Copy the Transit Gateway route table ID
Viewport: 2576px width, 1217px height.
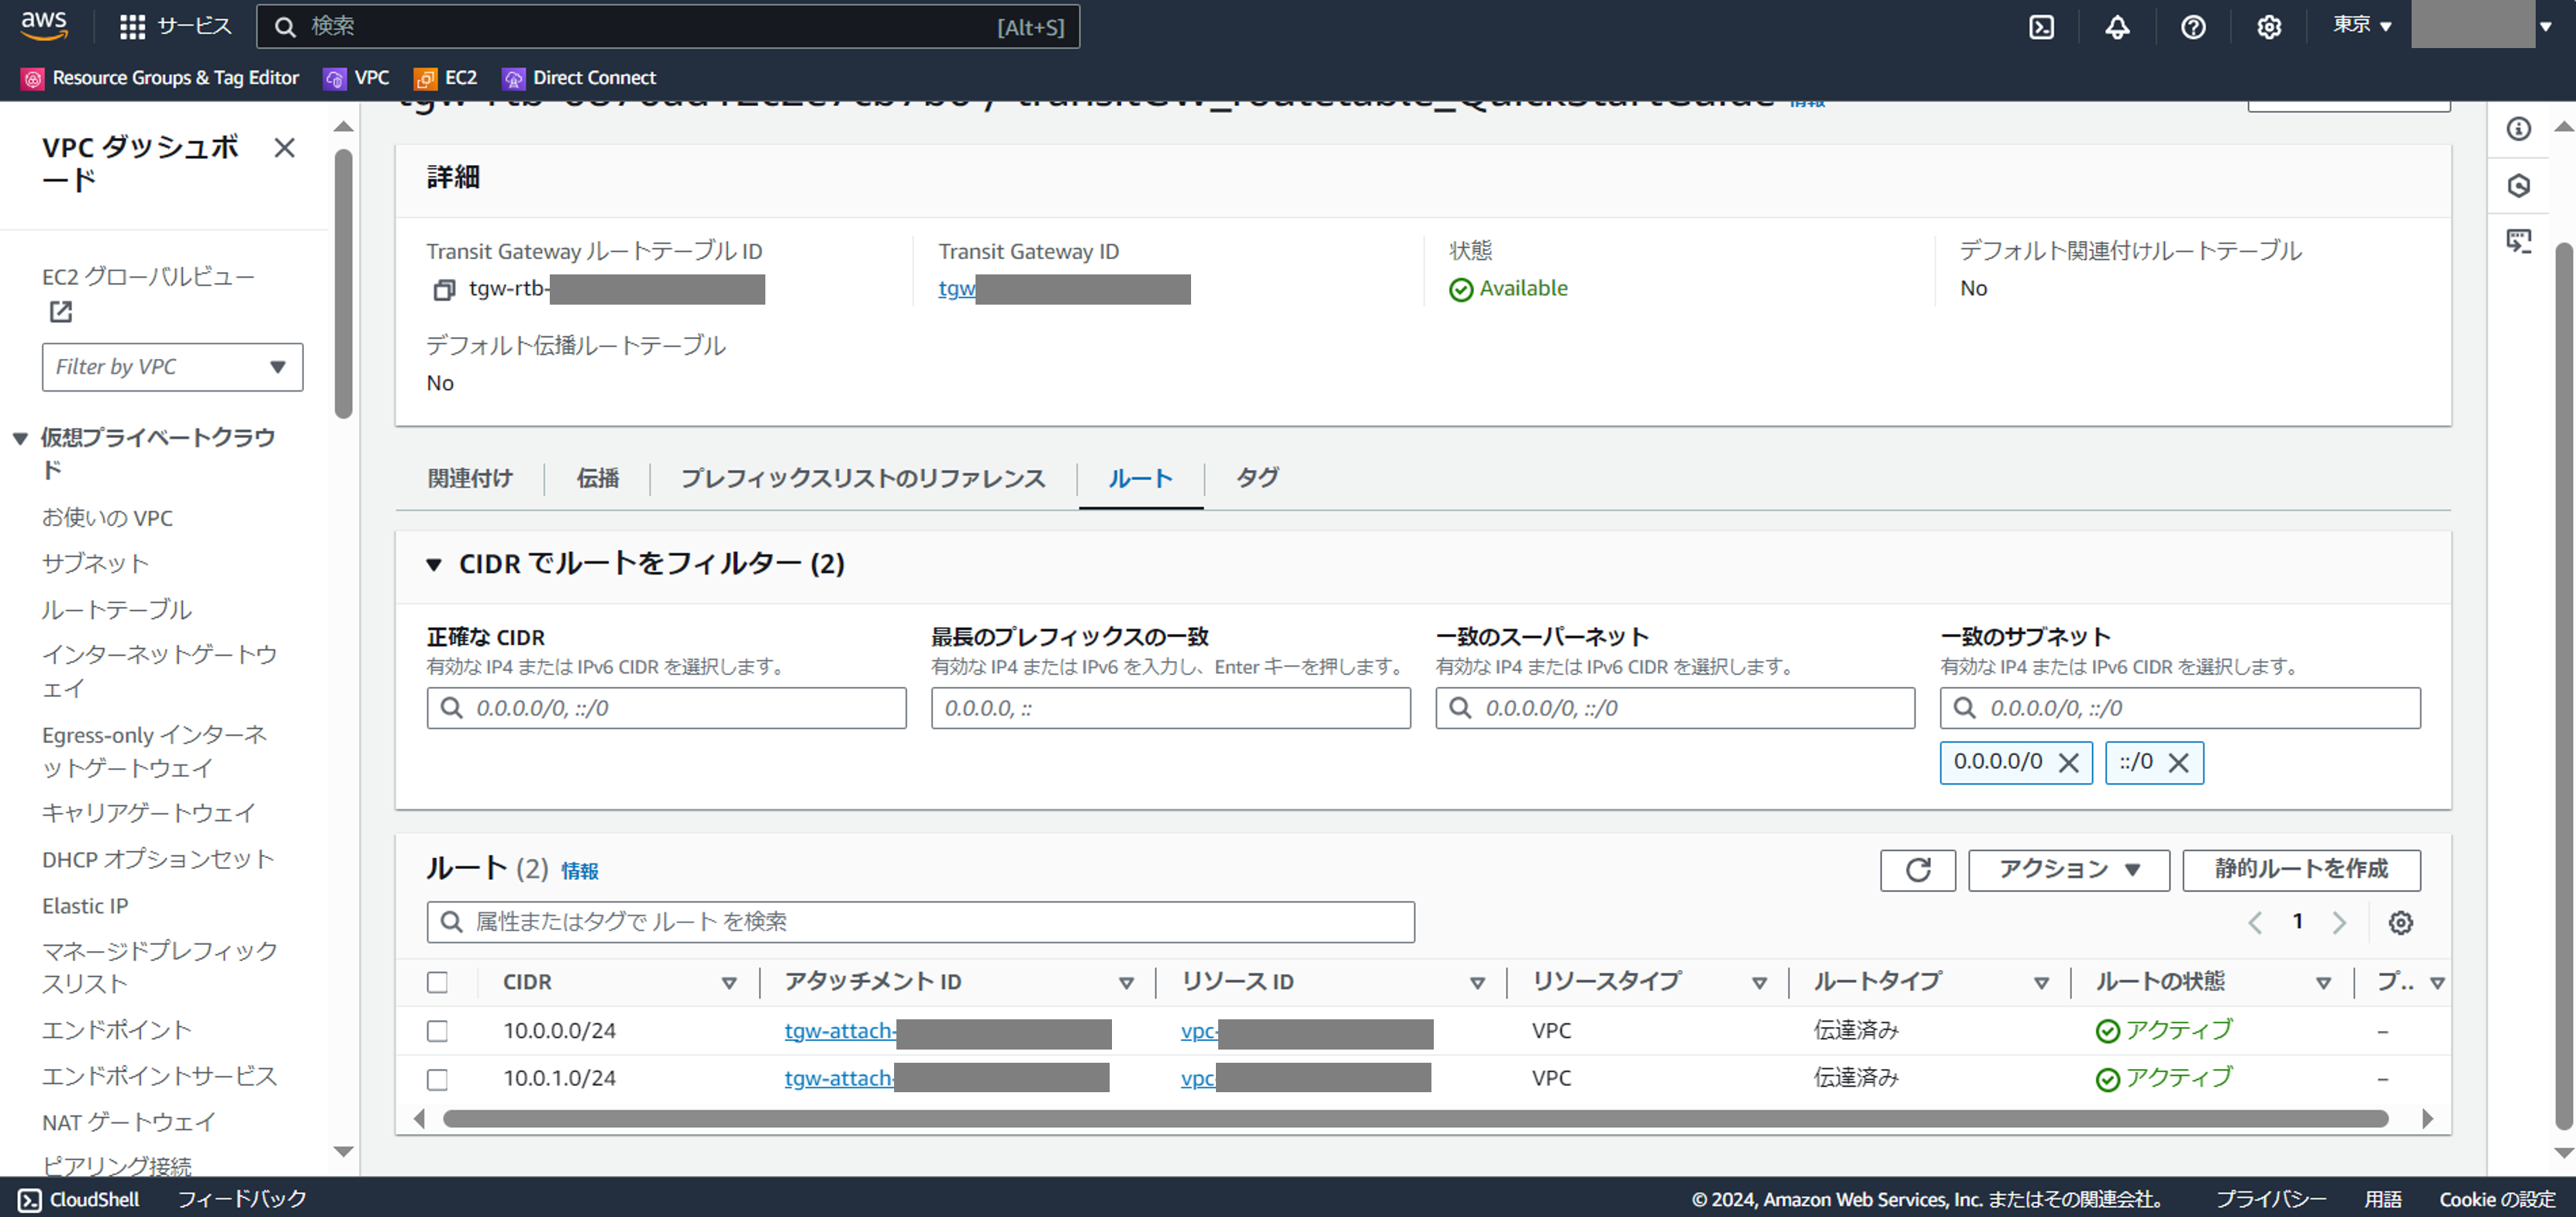pos(444,290)
